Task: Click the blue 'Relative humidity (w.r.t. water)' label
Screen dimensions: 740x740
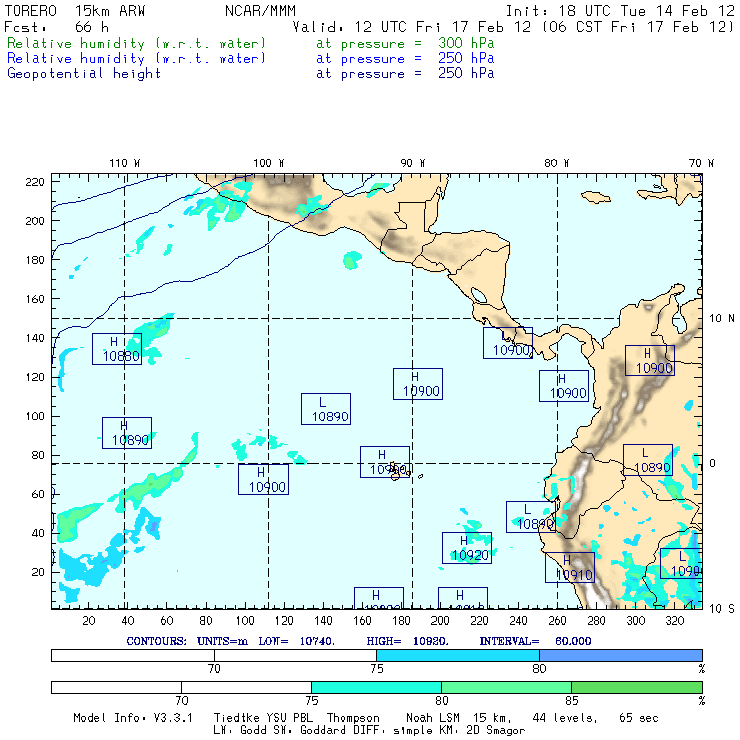Action: point(136,59)
